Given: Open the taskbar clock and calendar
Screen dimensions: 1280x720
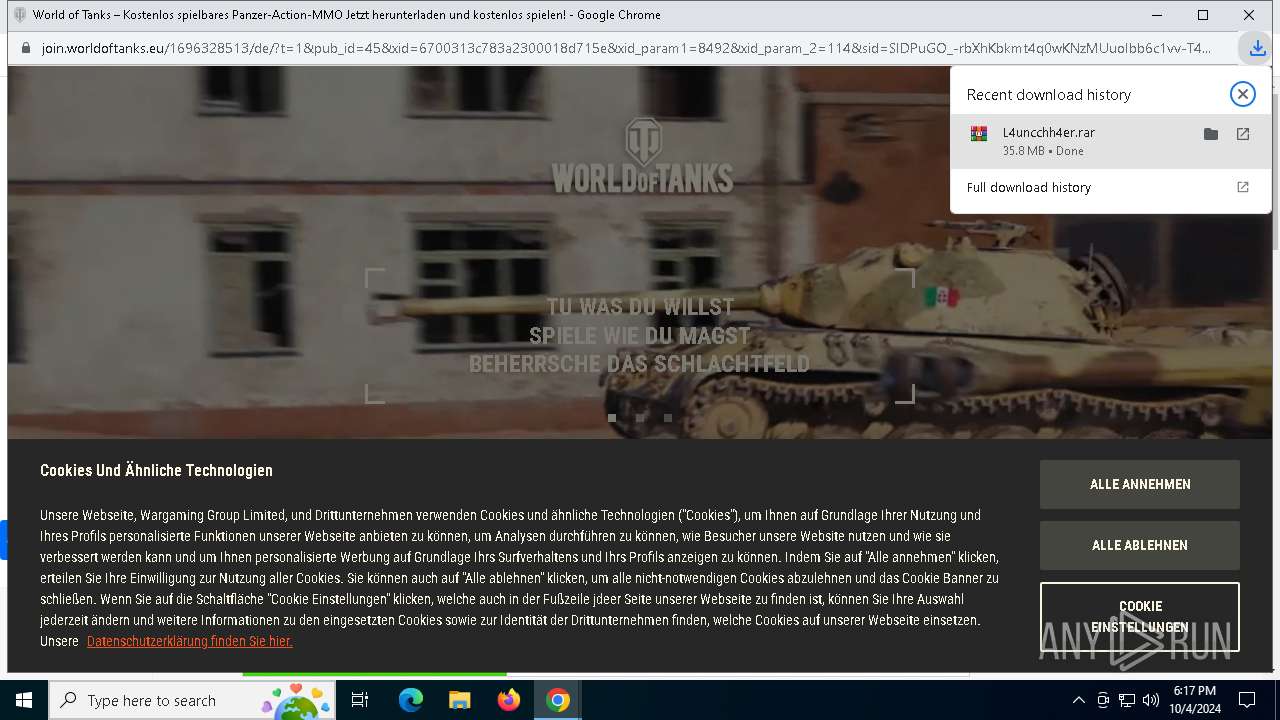Looking at the screenshot, I should tap(1194, 700).
